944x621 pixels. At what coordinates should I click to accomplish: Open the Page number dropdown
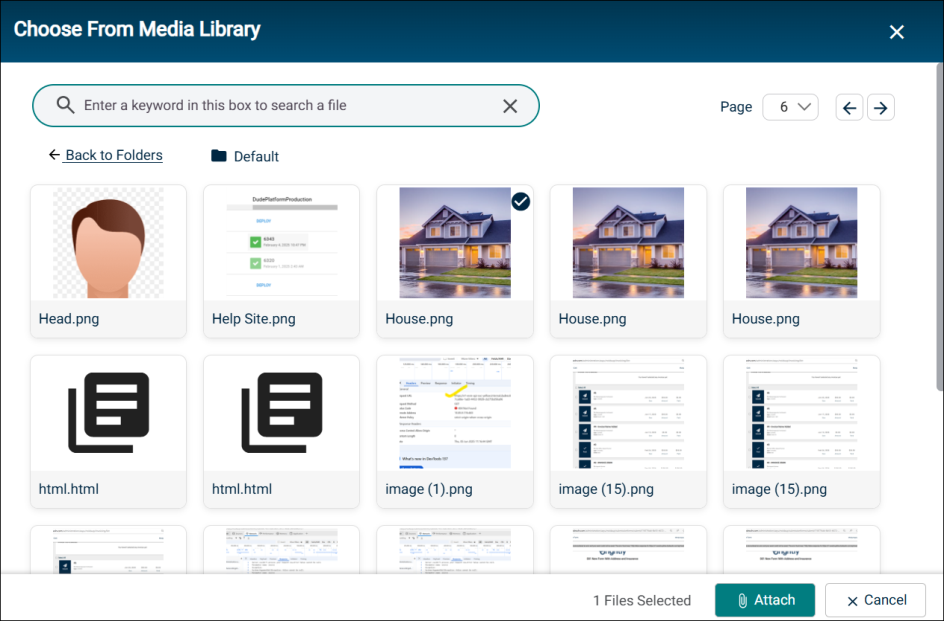click(x=790, y=107)
